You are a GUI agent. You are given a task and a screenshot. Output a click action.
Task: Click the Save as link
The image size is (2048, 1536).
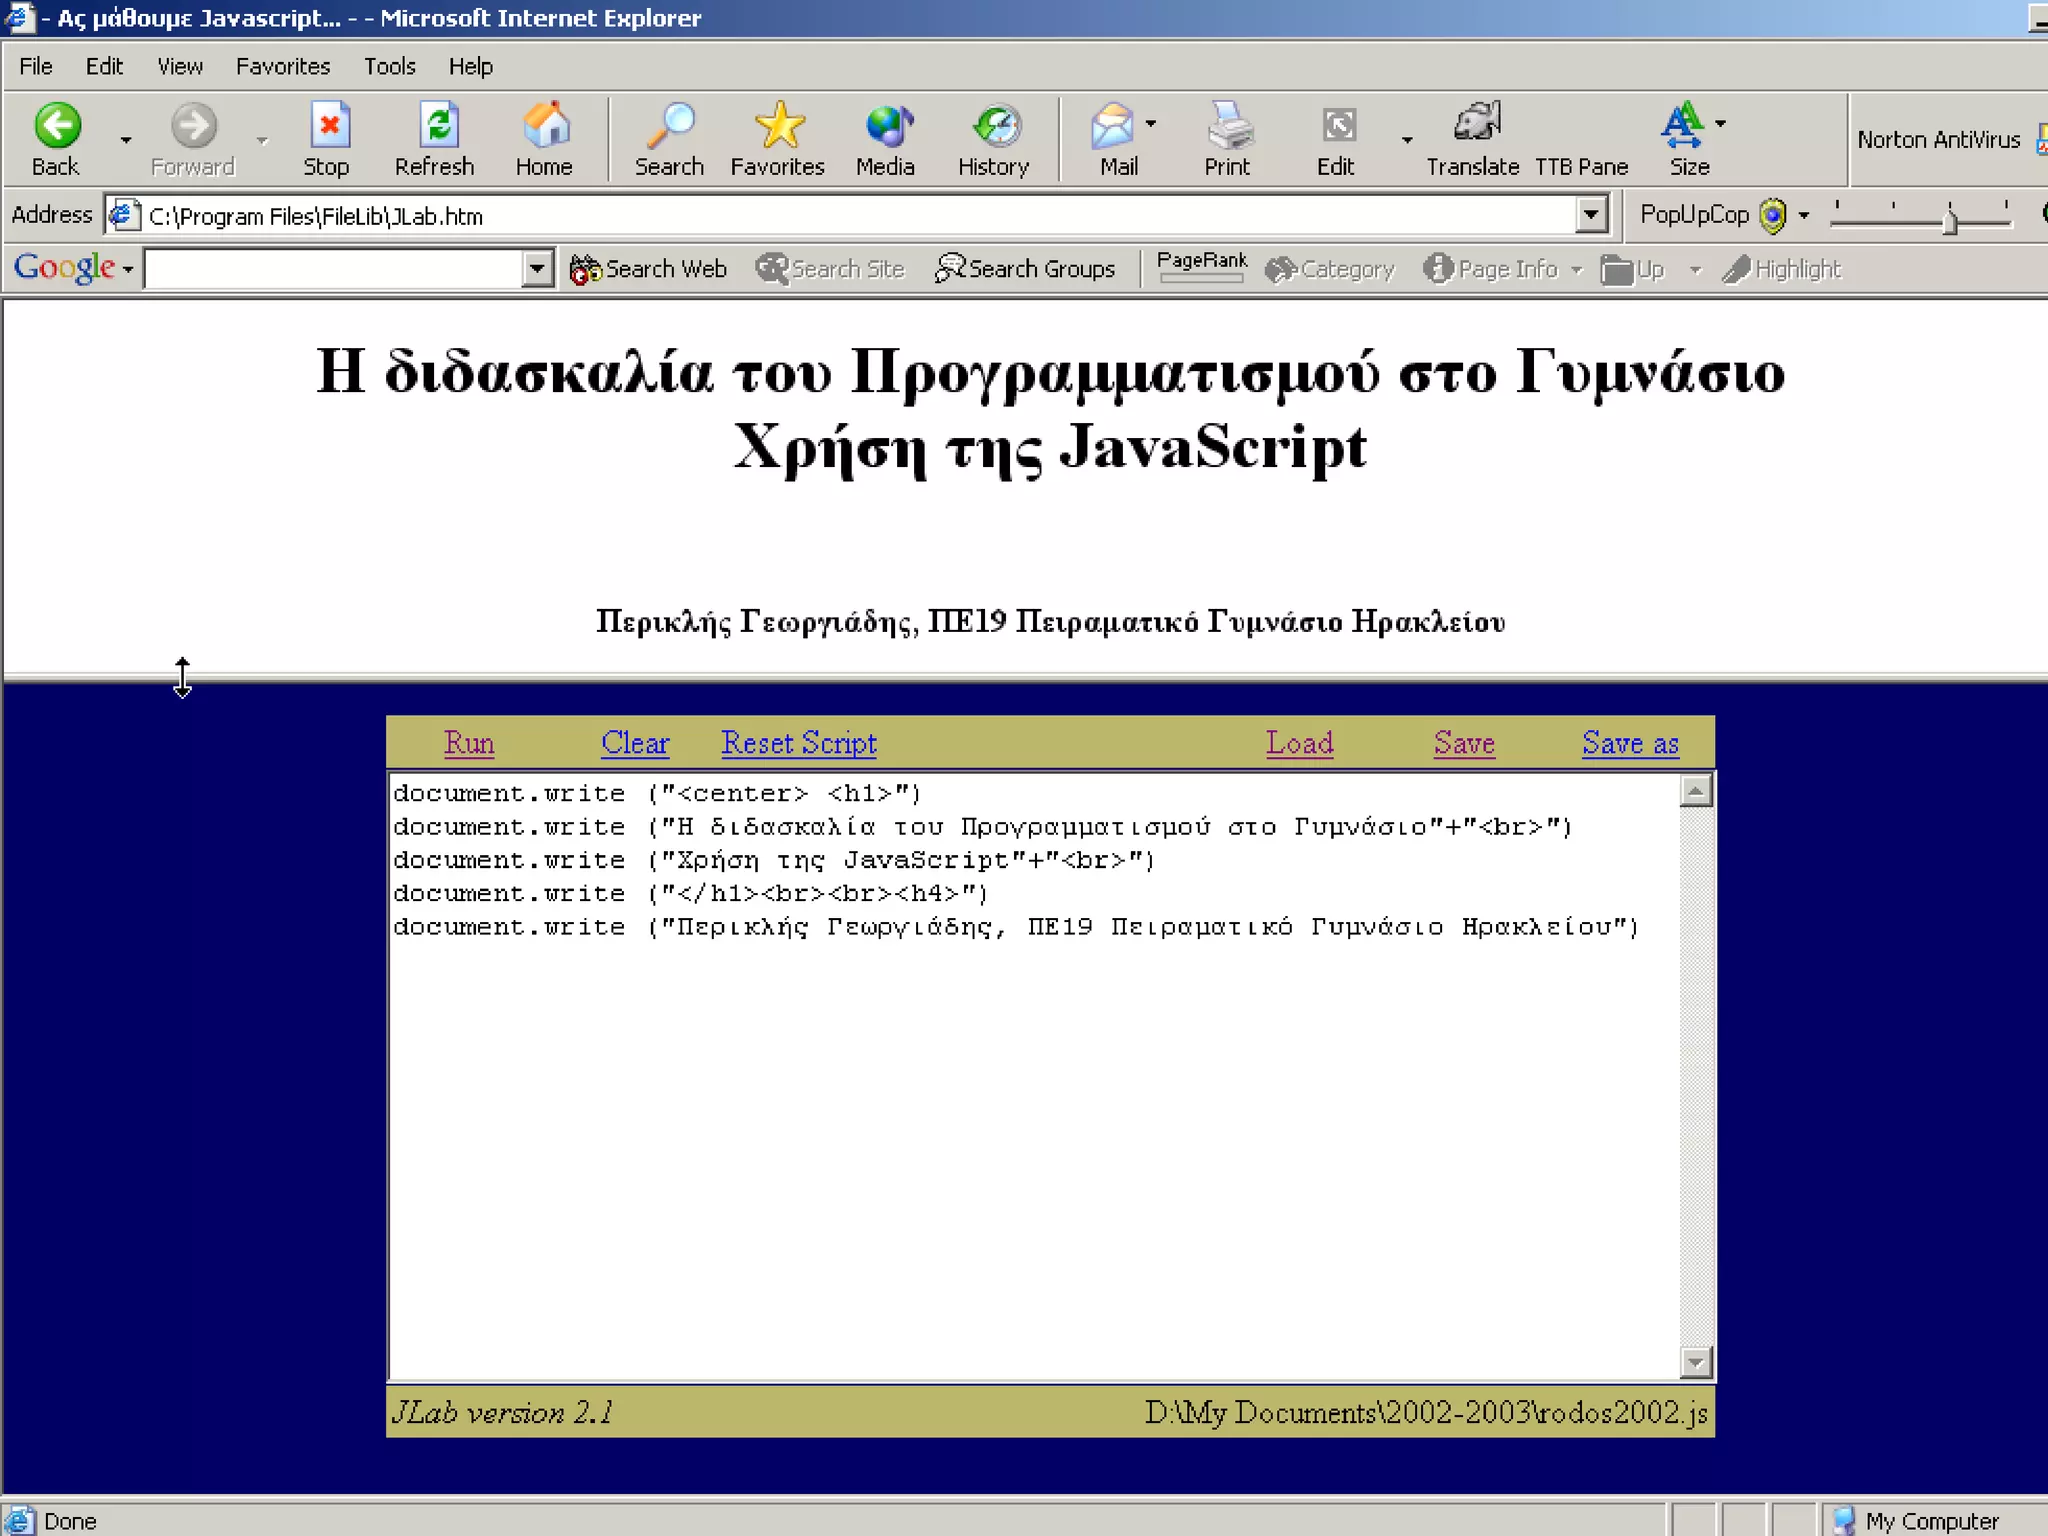pyautogui.click(x=1629, y=743)
